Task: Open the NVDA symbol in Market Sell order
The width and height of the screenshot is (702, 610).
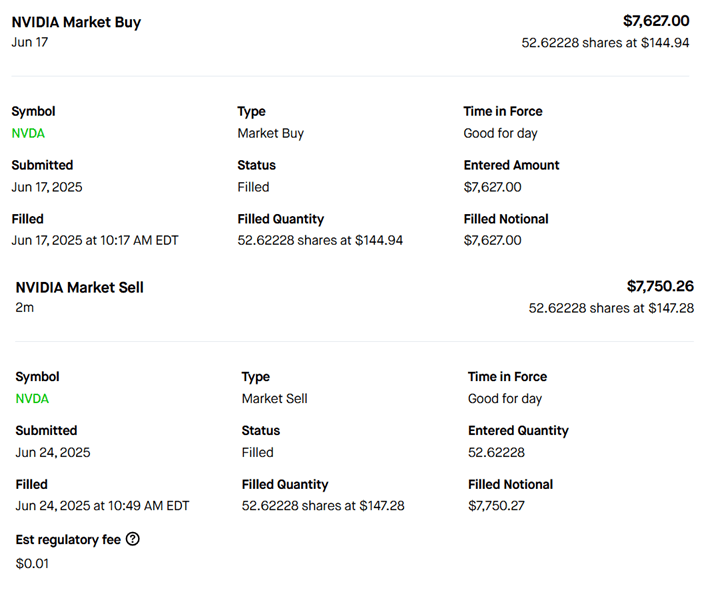Action: click(x=32, y=399)
